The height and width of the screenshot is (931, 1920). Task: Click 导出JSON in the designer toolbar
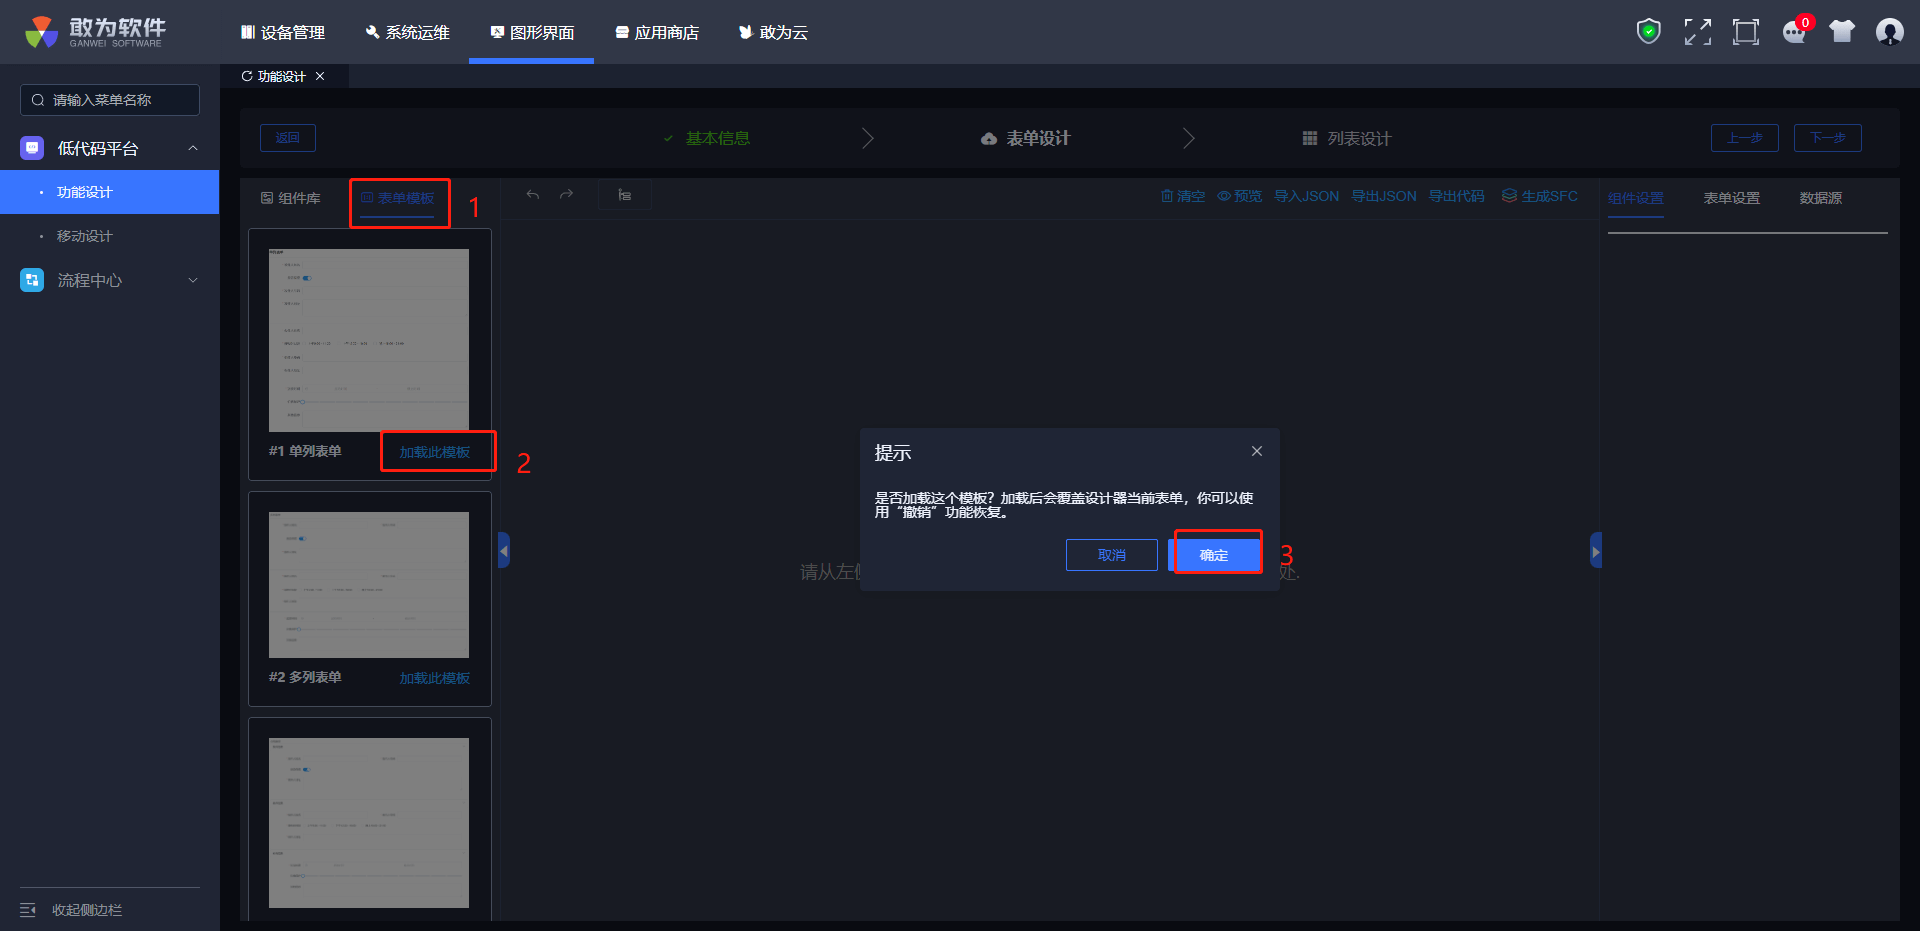[1384, 196]
